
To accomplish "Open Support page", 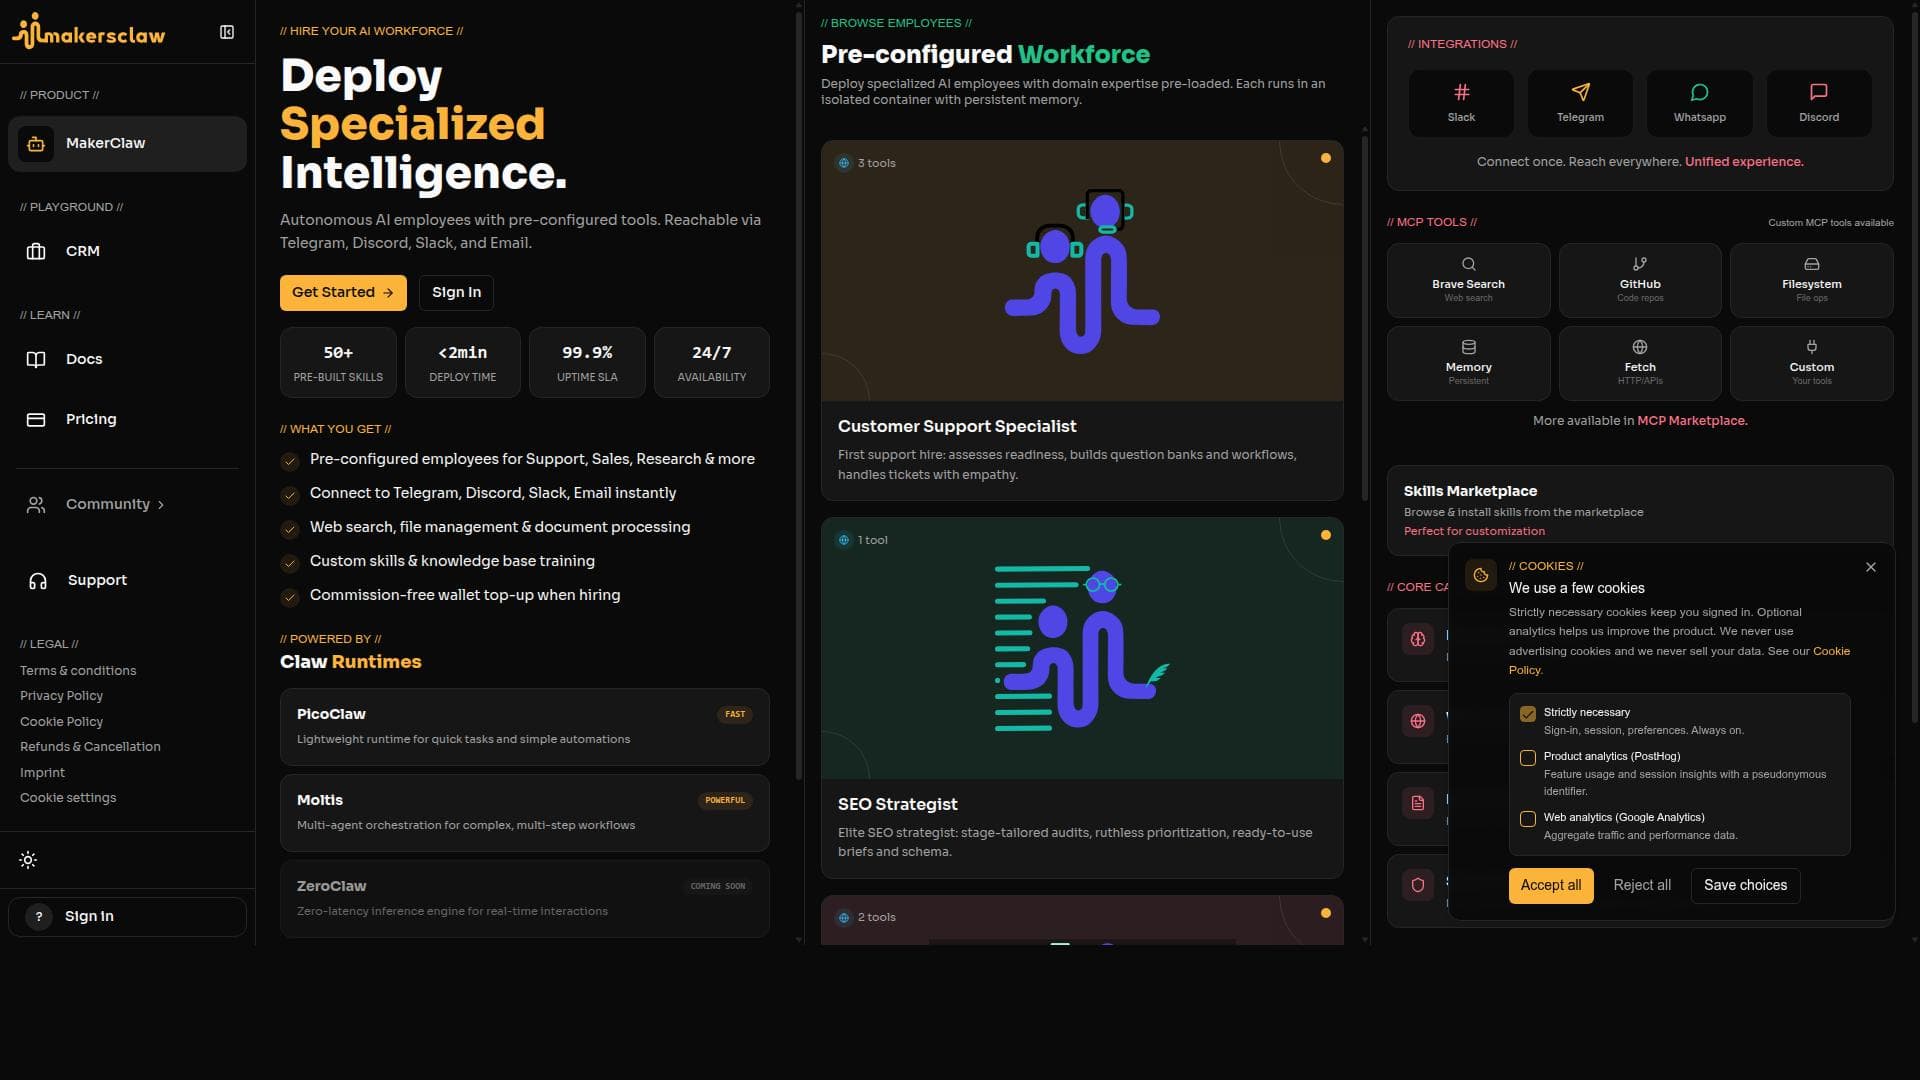I will pyautogui.click(x=127, y=580).
